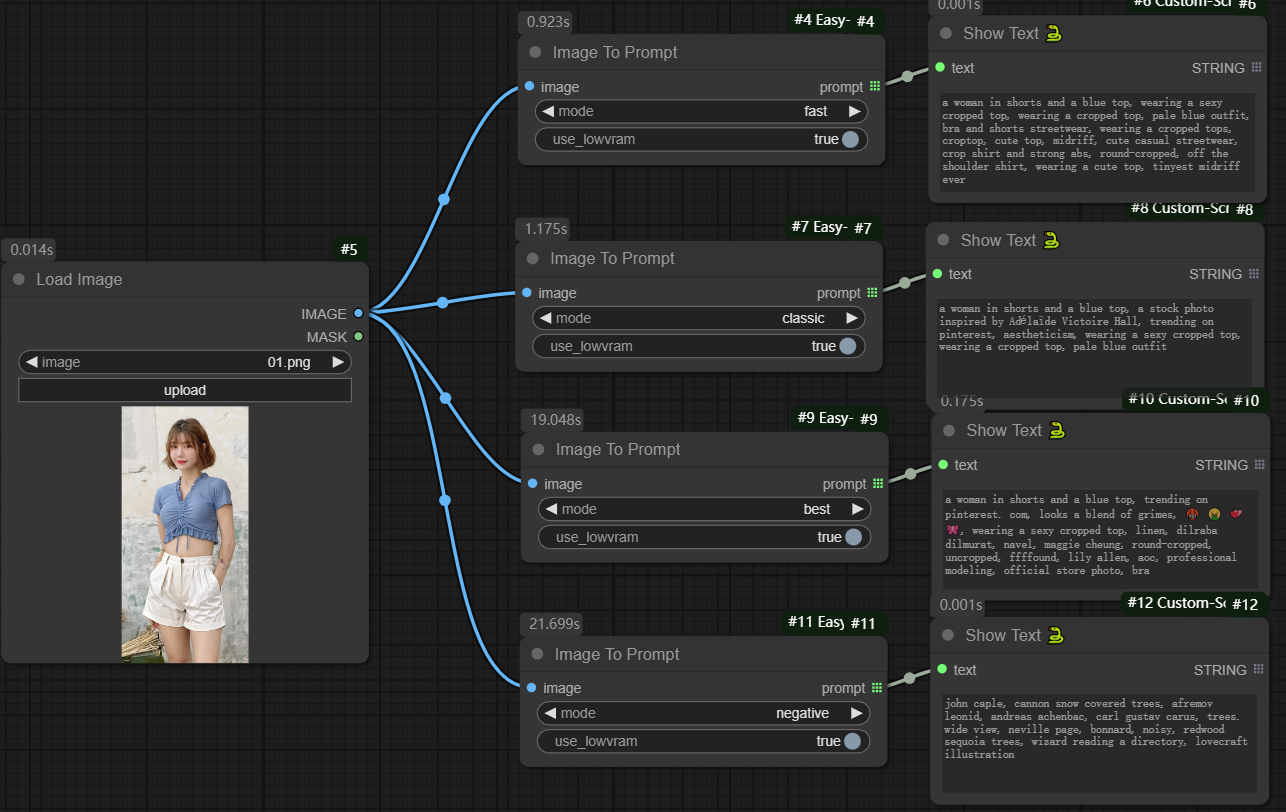Viewport: 1286px width, 812px height.
Task: Click the STRING output grid icon on node #8
Action: coord(1251,274)
